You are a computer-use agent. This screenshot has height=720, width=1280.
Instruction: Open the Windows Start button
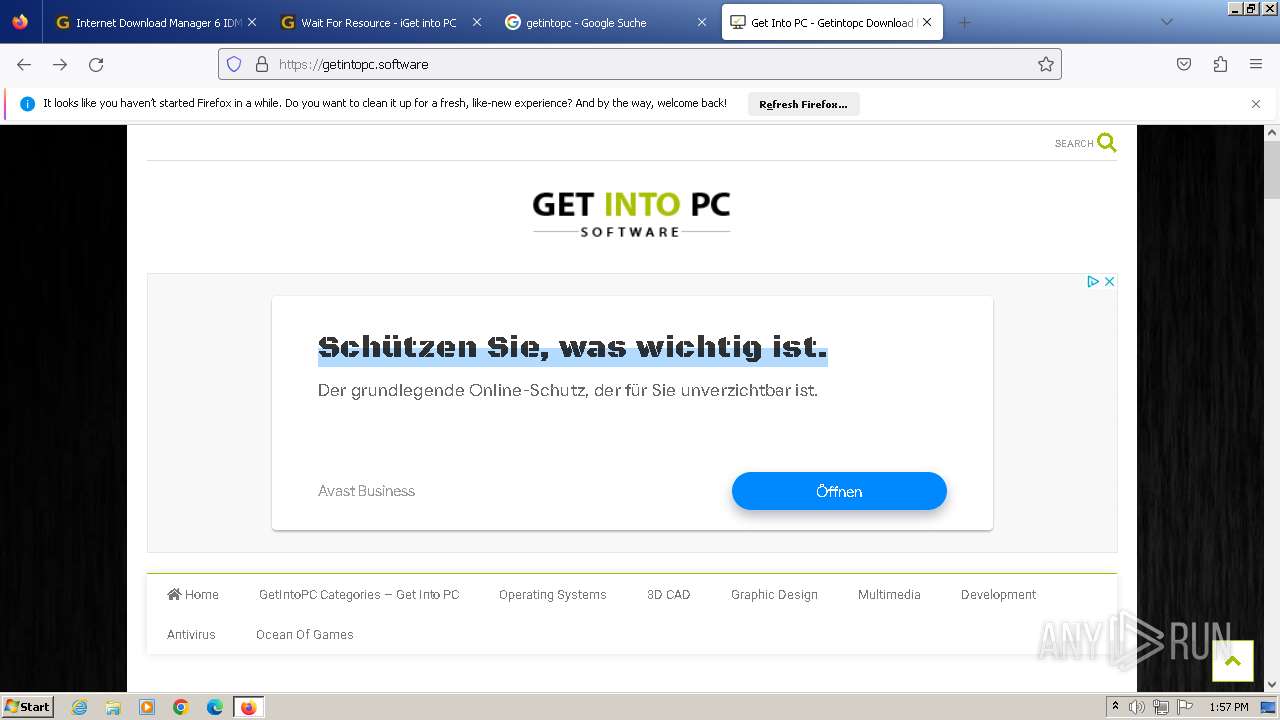(27, 706)
